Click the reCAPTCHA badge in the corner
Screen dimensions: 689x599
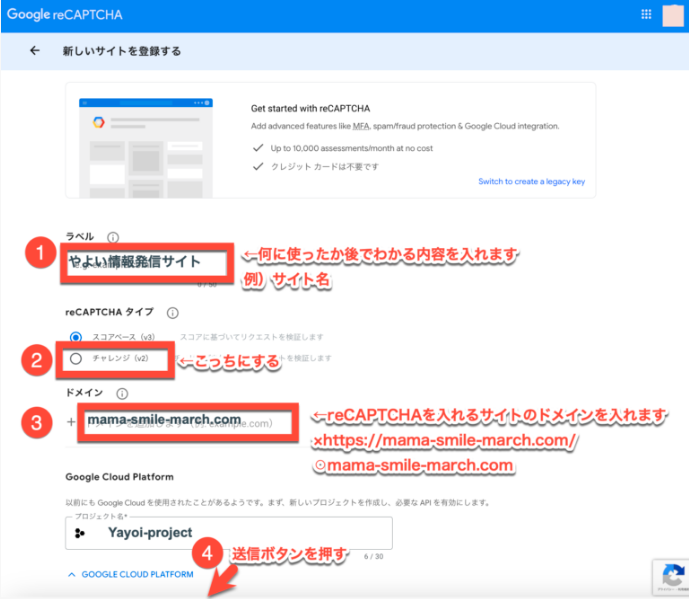click(668, 577)
